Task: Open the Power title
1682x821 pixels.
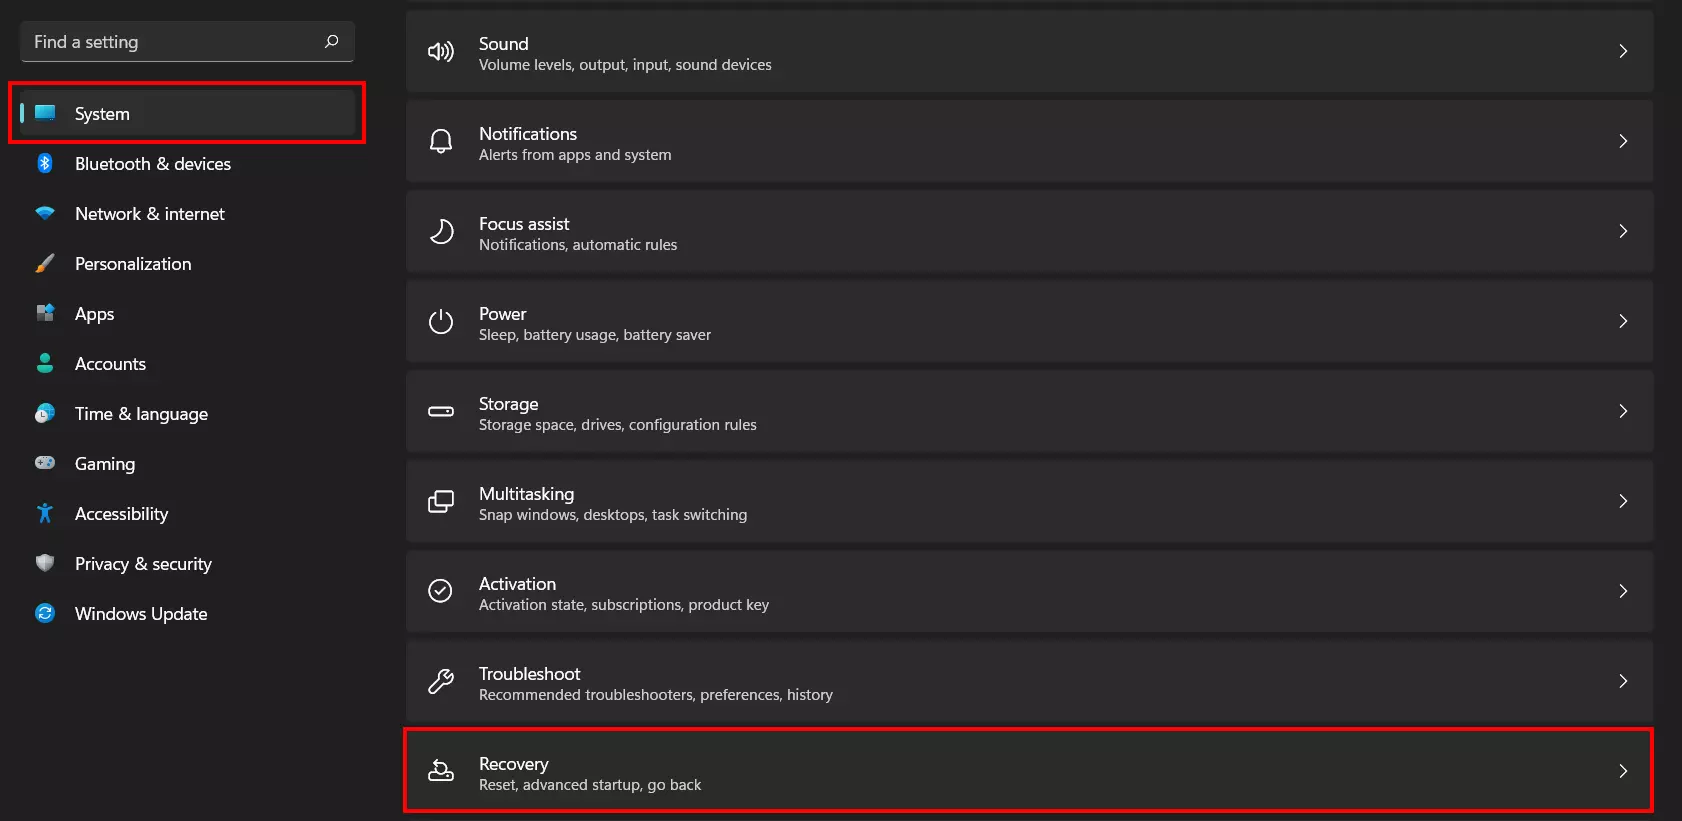Action: 502,314
